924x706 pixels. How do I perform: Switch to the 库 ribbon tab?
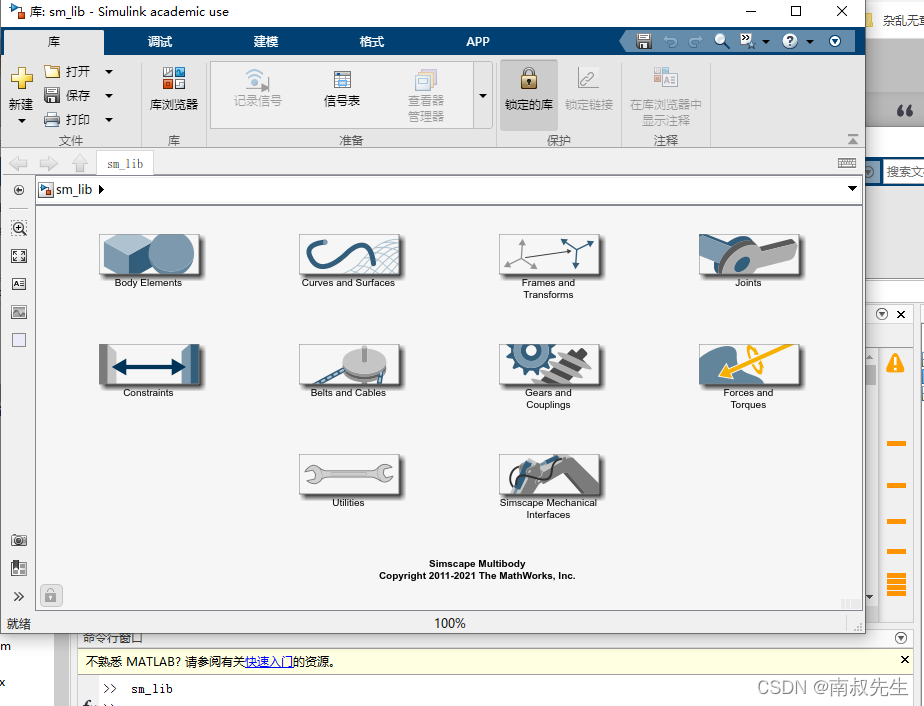(54, 42)
